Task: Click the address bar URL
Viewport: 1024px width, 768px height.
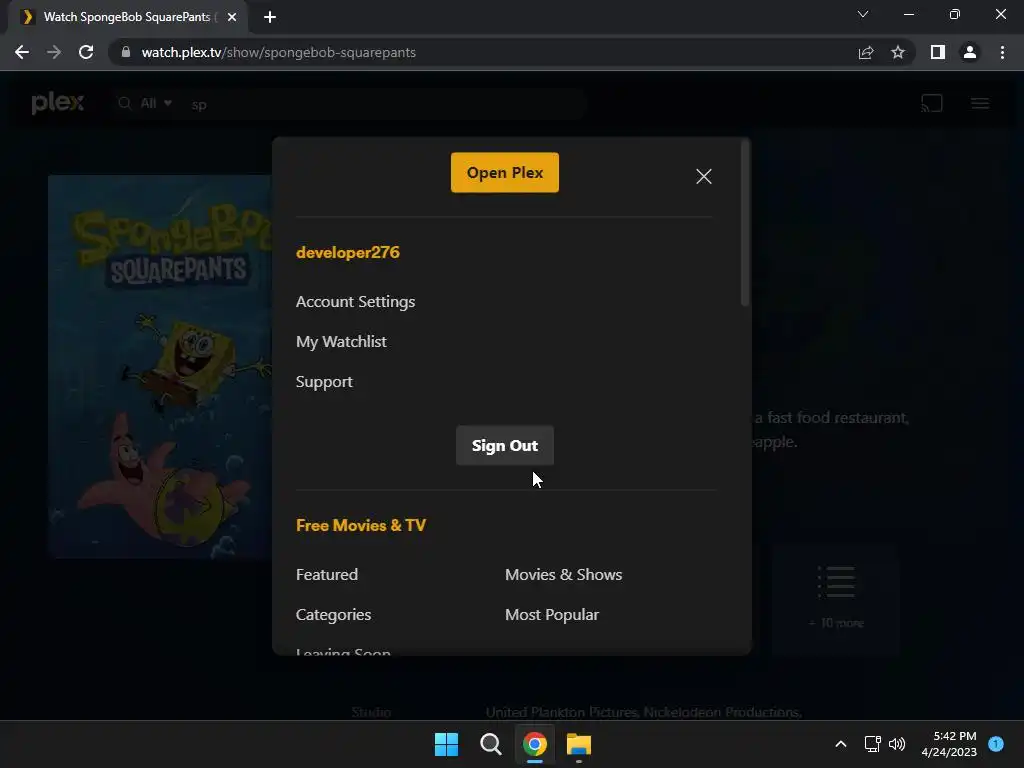Action: tap(279, 52)
